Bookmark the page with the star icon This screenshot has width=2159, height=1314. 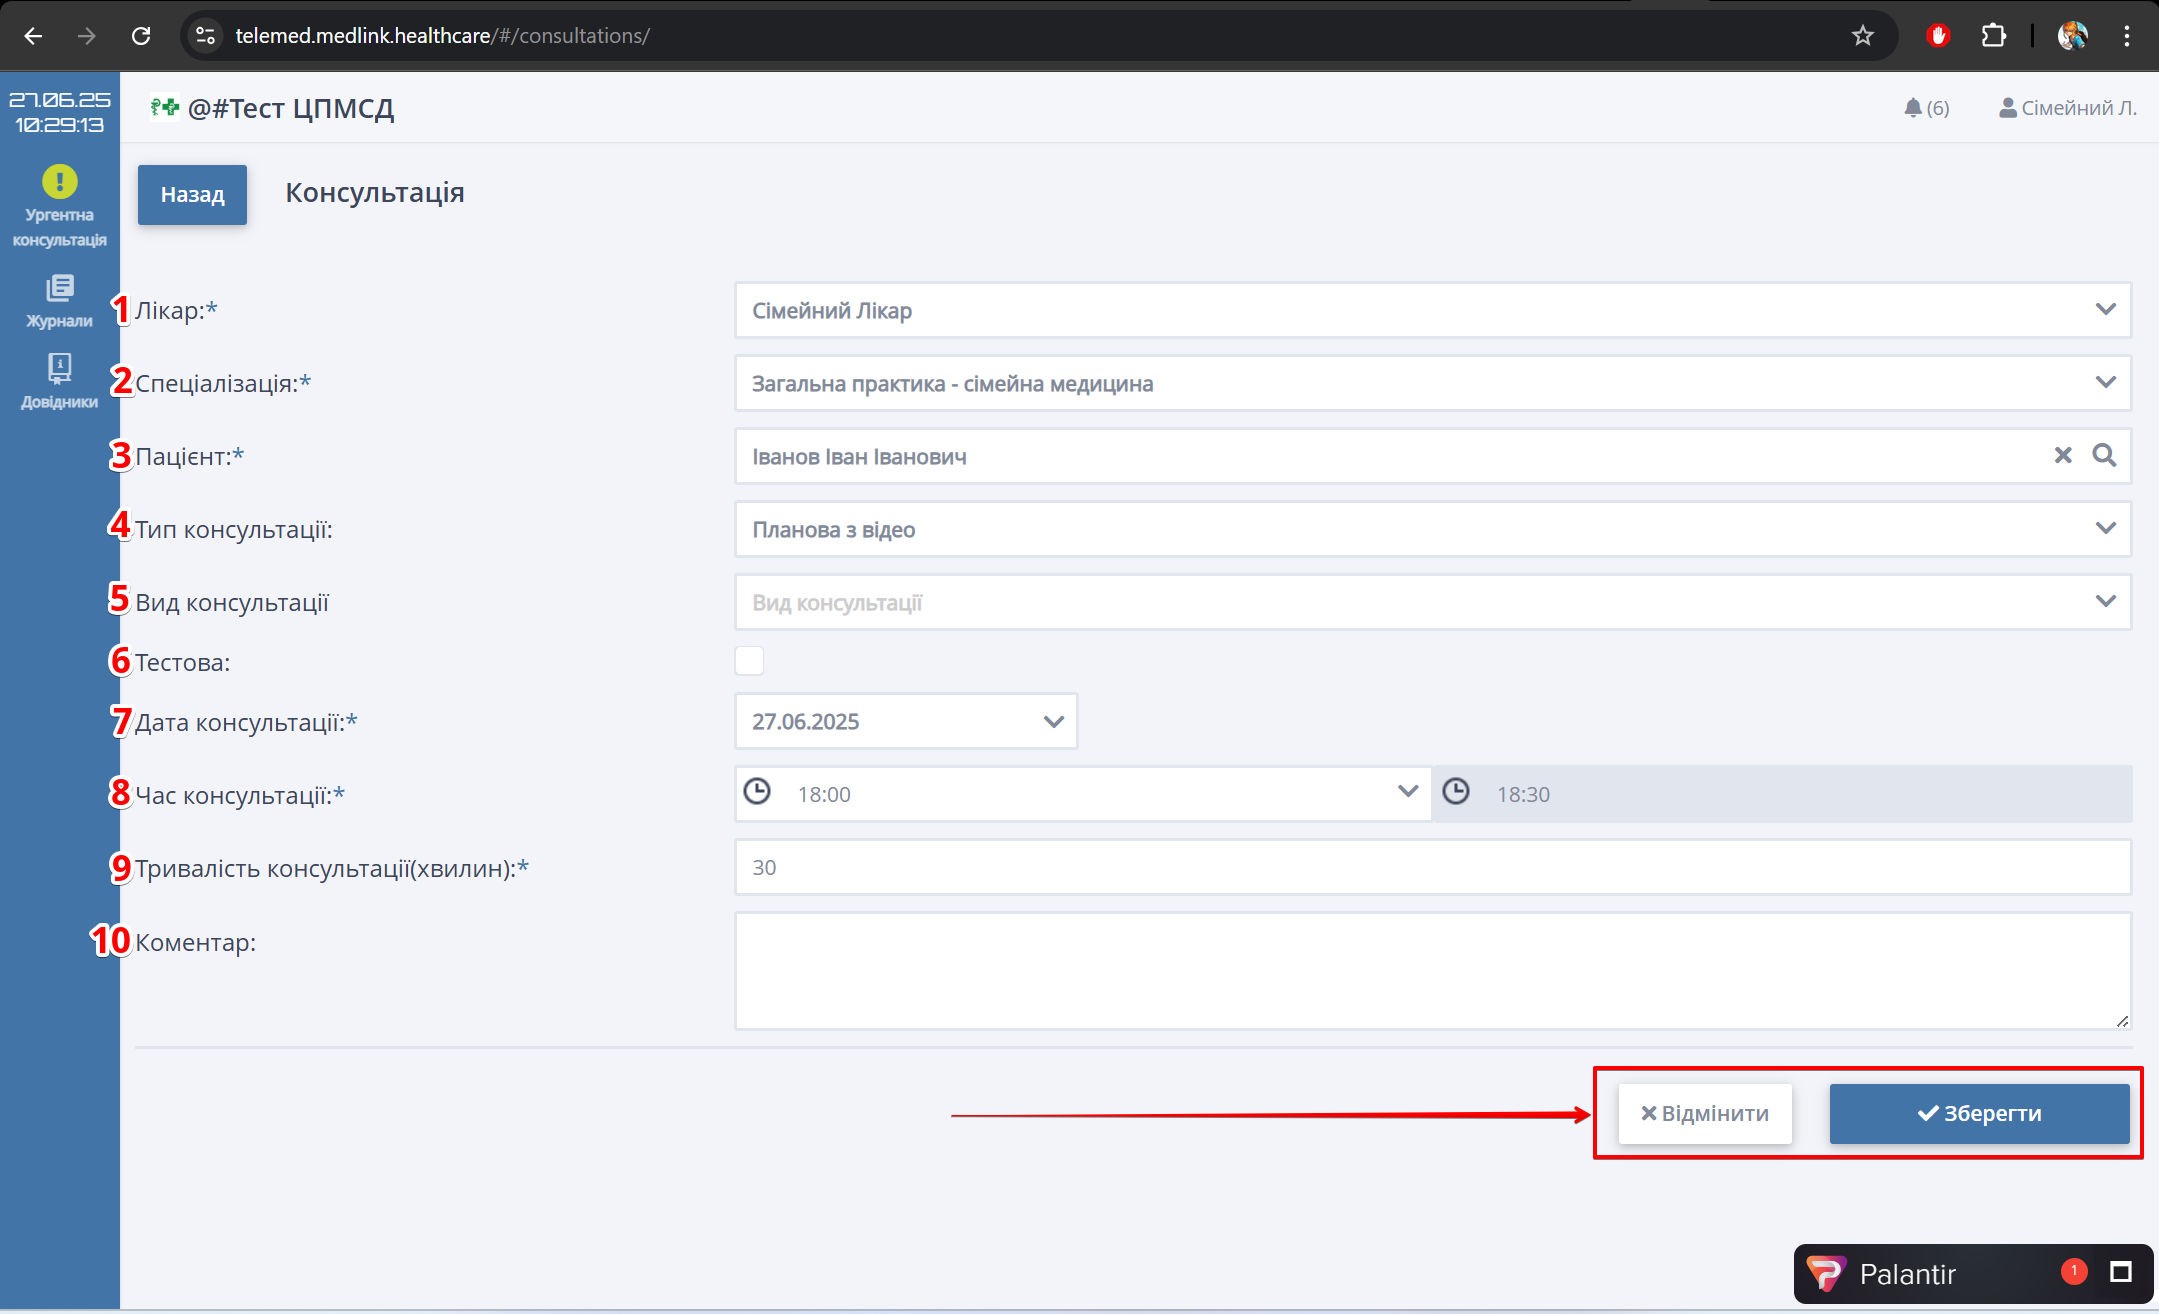pyautogui.click(x=1862, y=36)
